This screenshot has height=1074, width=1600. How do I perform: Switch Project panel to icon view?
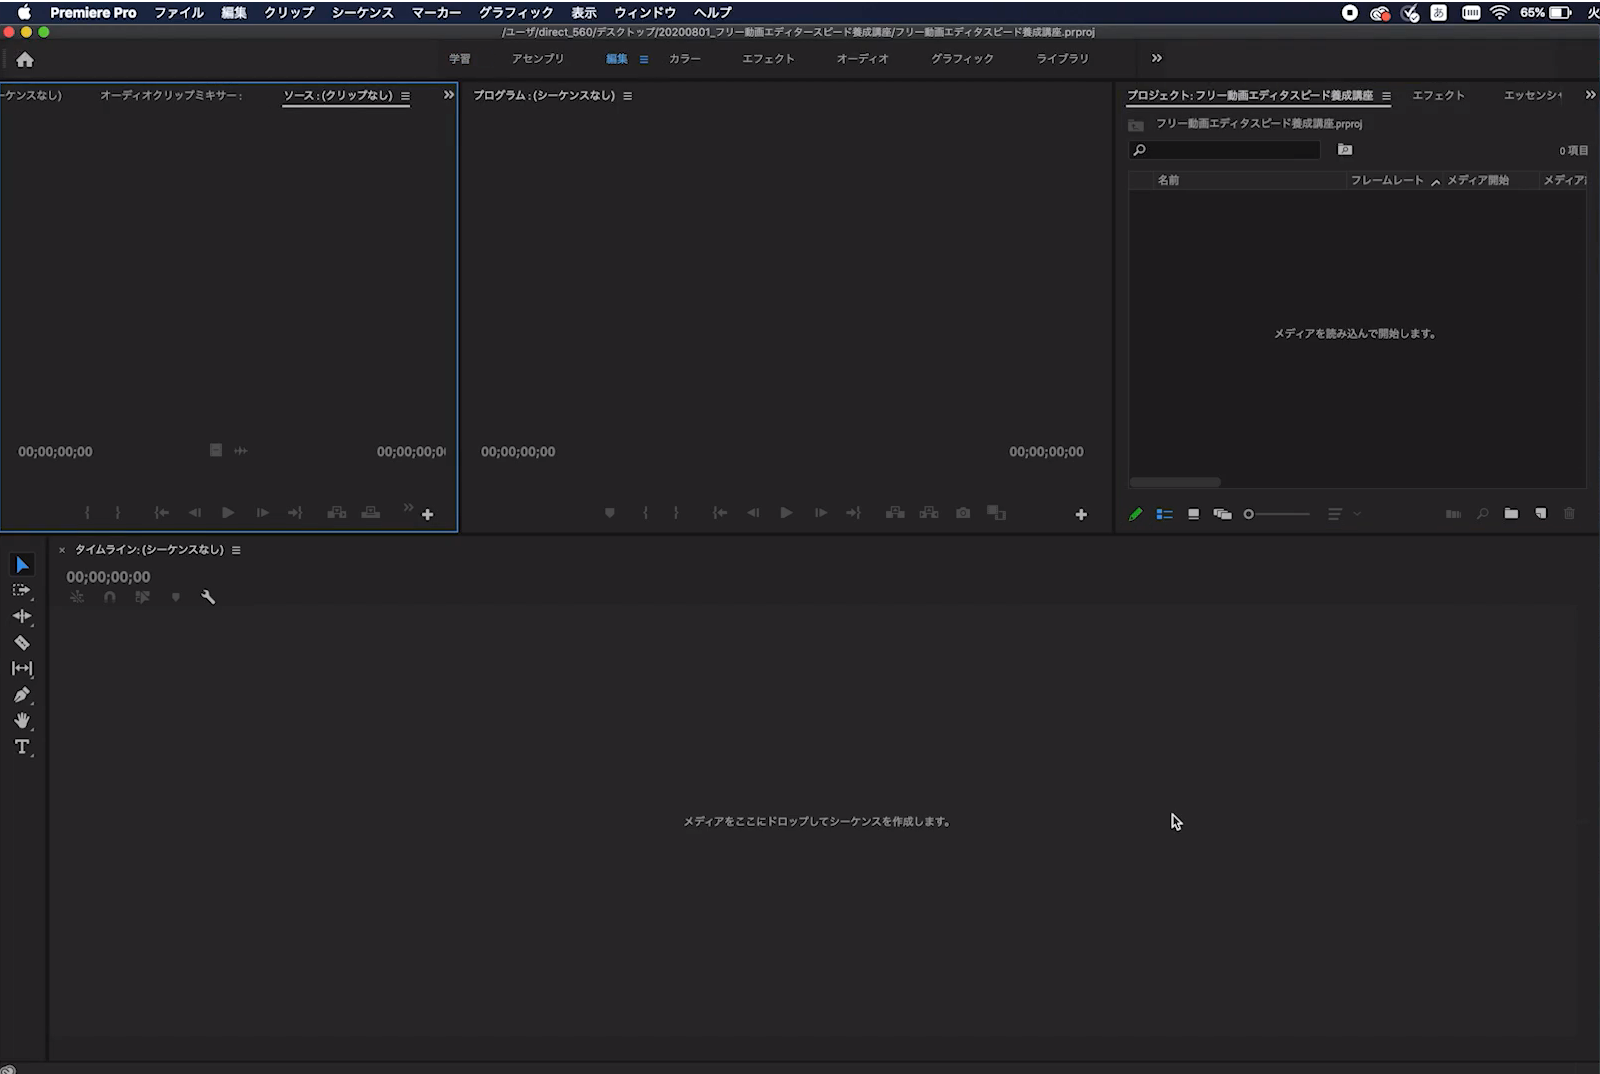pyautogui.click(x=1193, y=514)
